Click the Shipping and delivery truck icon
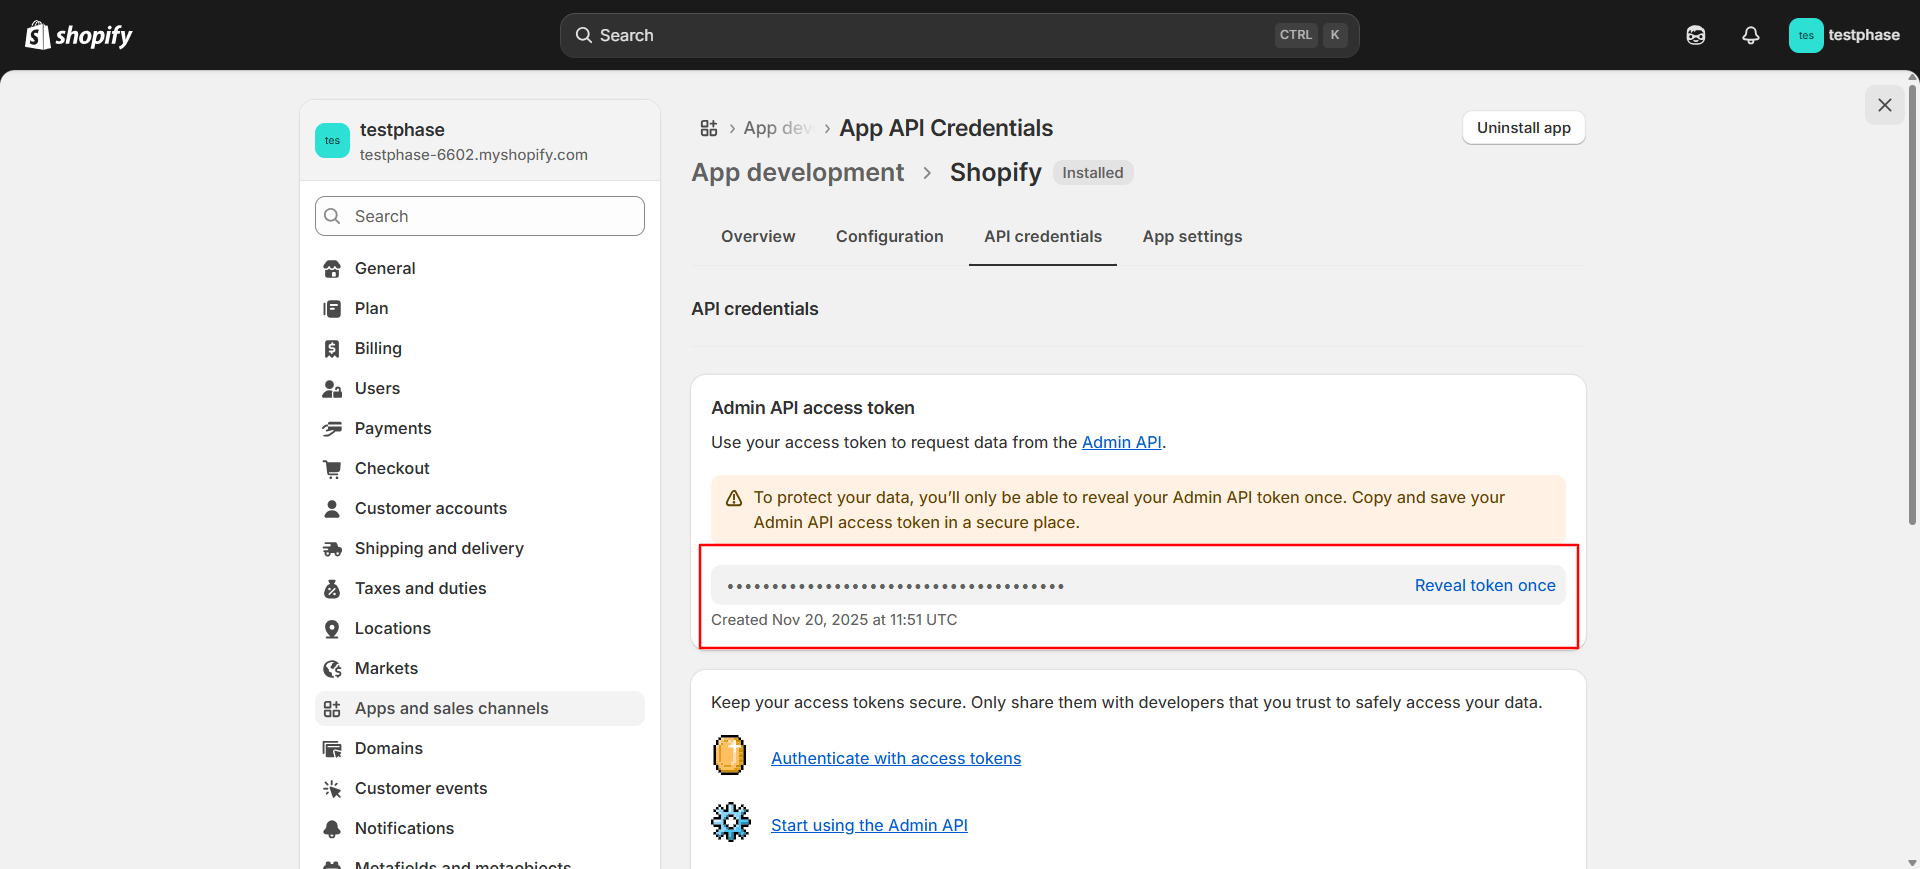This screenshot has height=869, width=1920. (332, 548)
